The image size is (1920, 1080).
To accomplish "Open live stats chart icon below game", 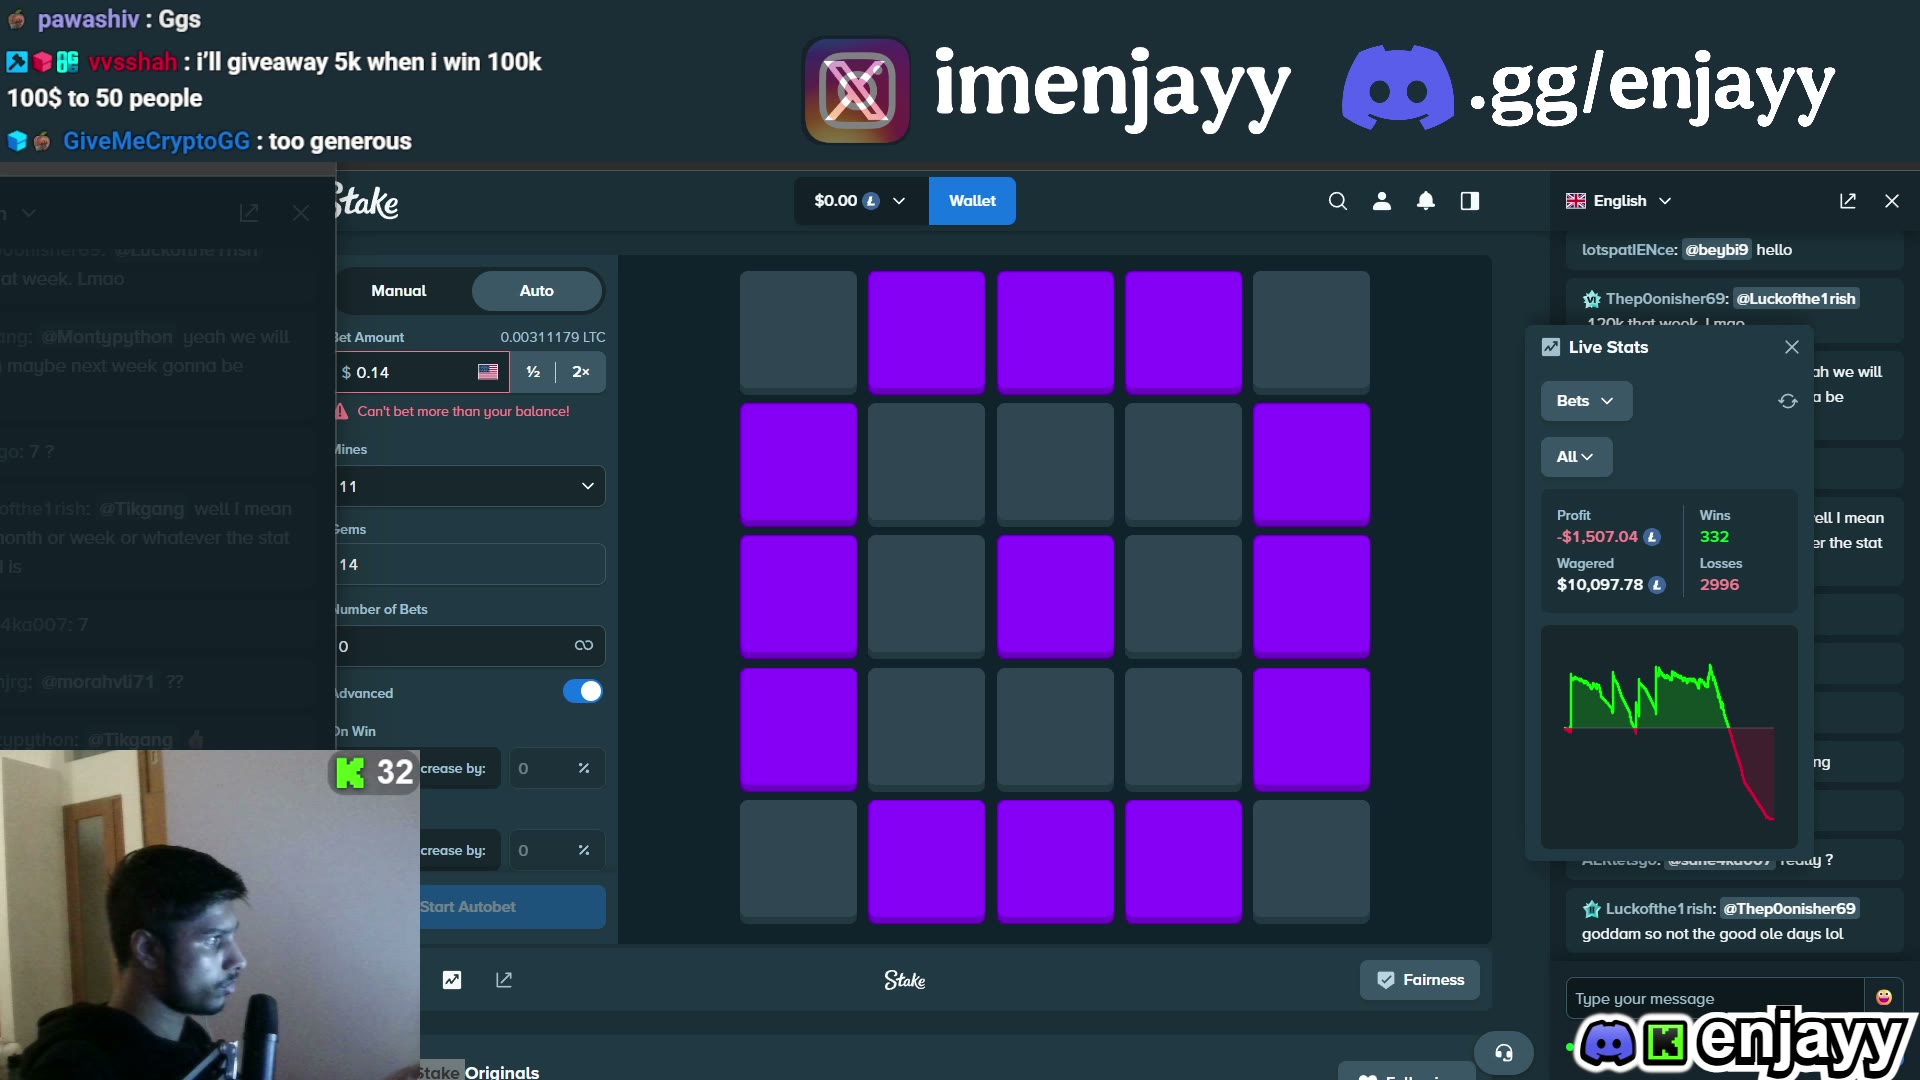I will point(452,980).
